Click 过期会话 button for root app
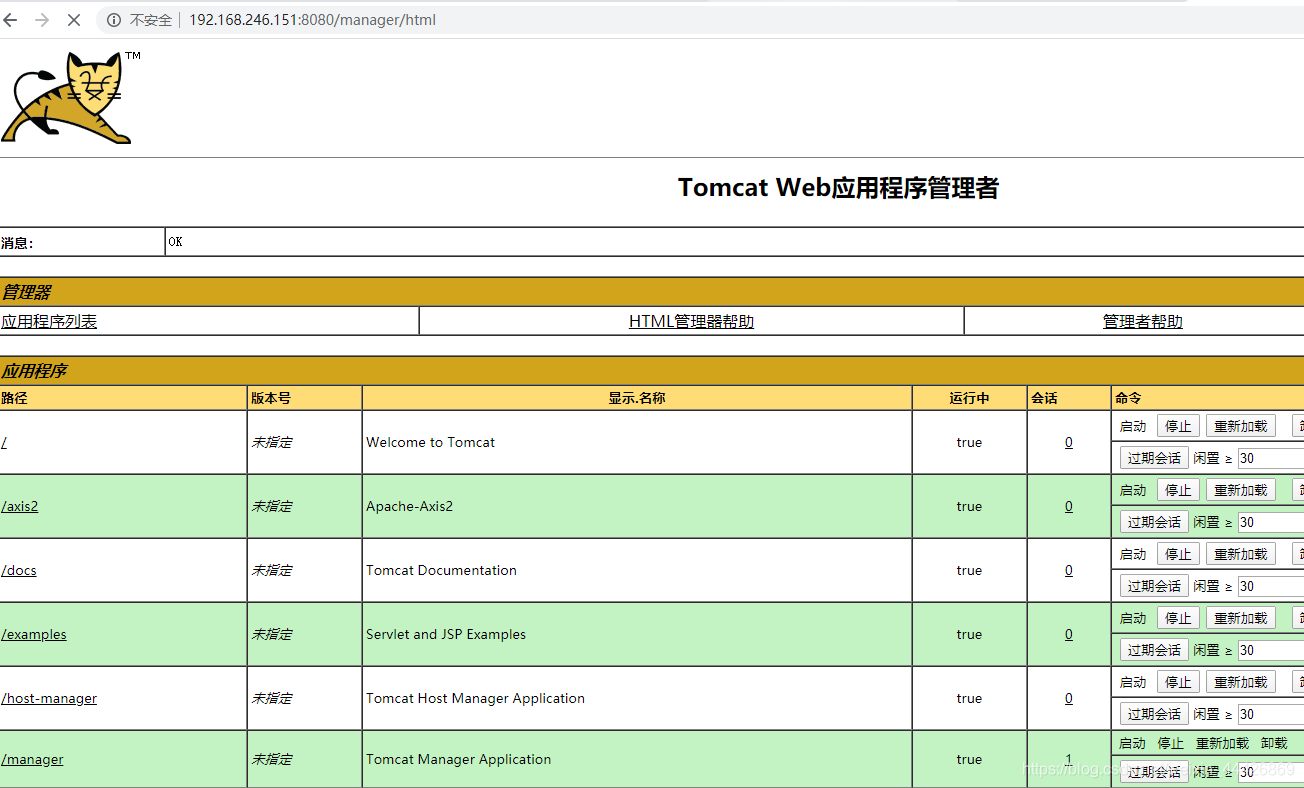This screenshot has height=788, width=1304. [x=1154, y=458]
